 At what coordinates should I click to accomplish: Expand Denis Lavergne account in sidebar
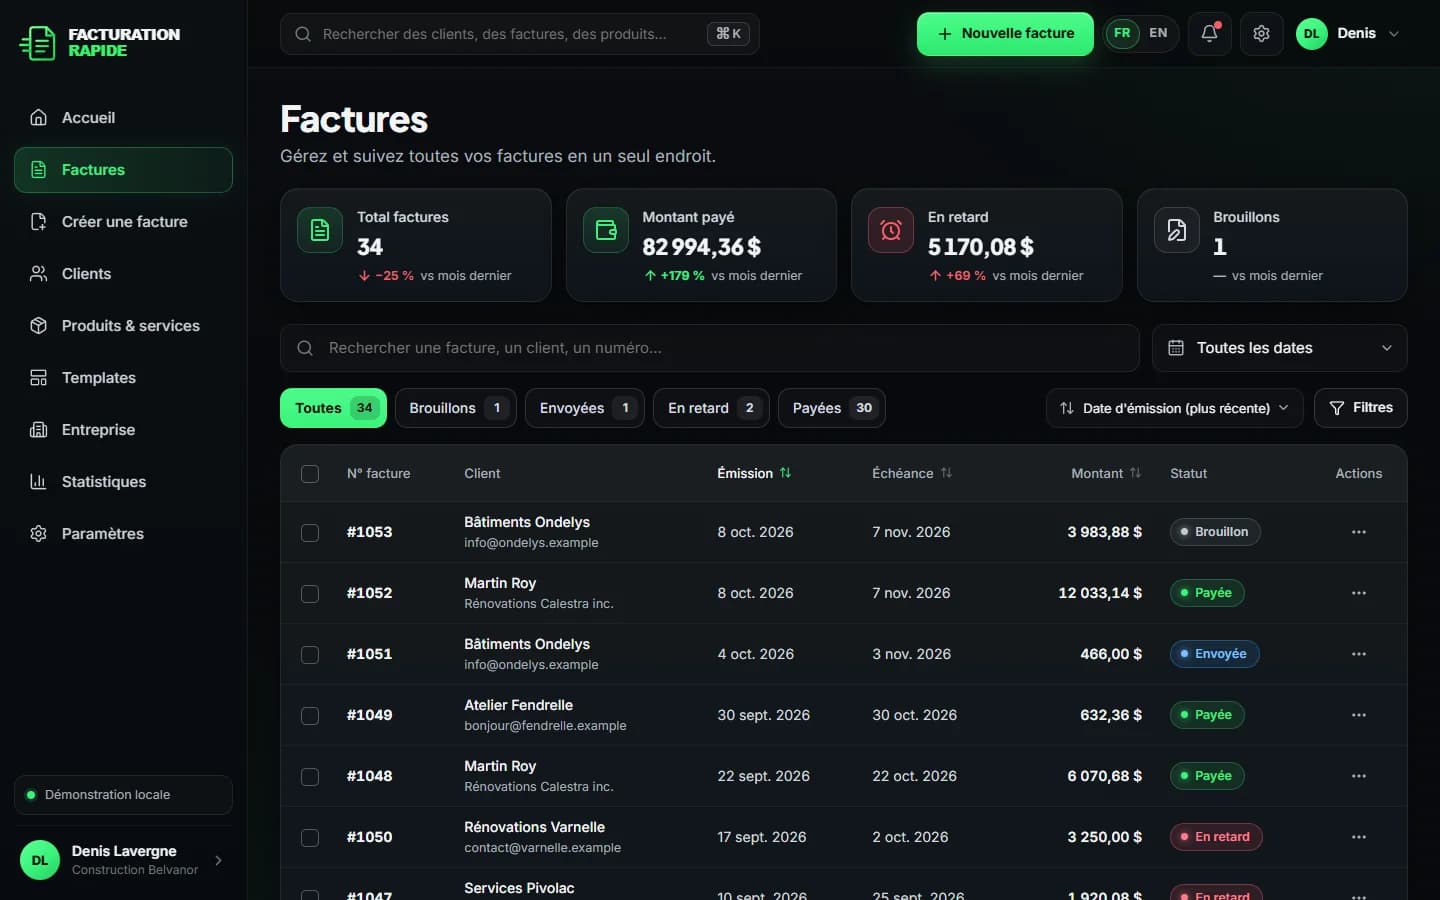(x=123, y=860)
